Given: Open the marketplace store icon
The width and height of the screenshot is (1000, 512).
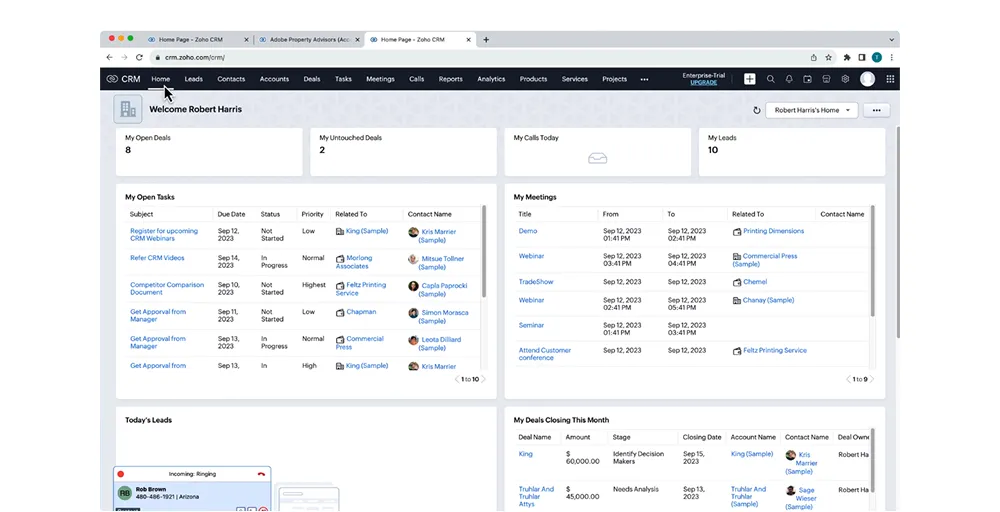Looking at the screenshot, I should (826, 79).
